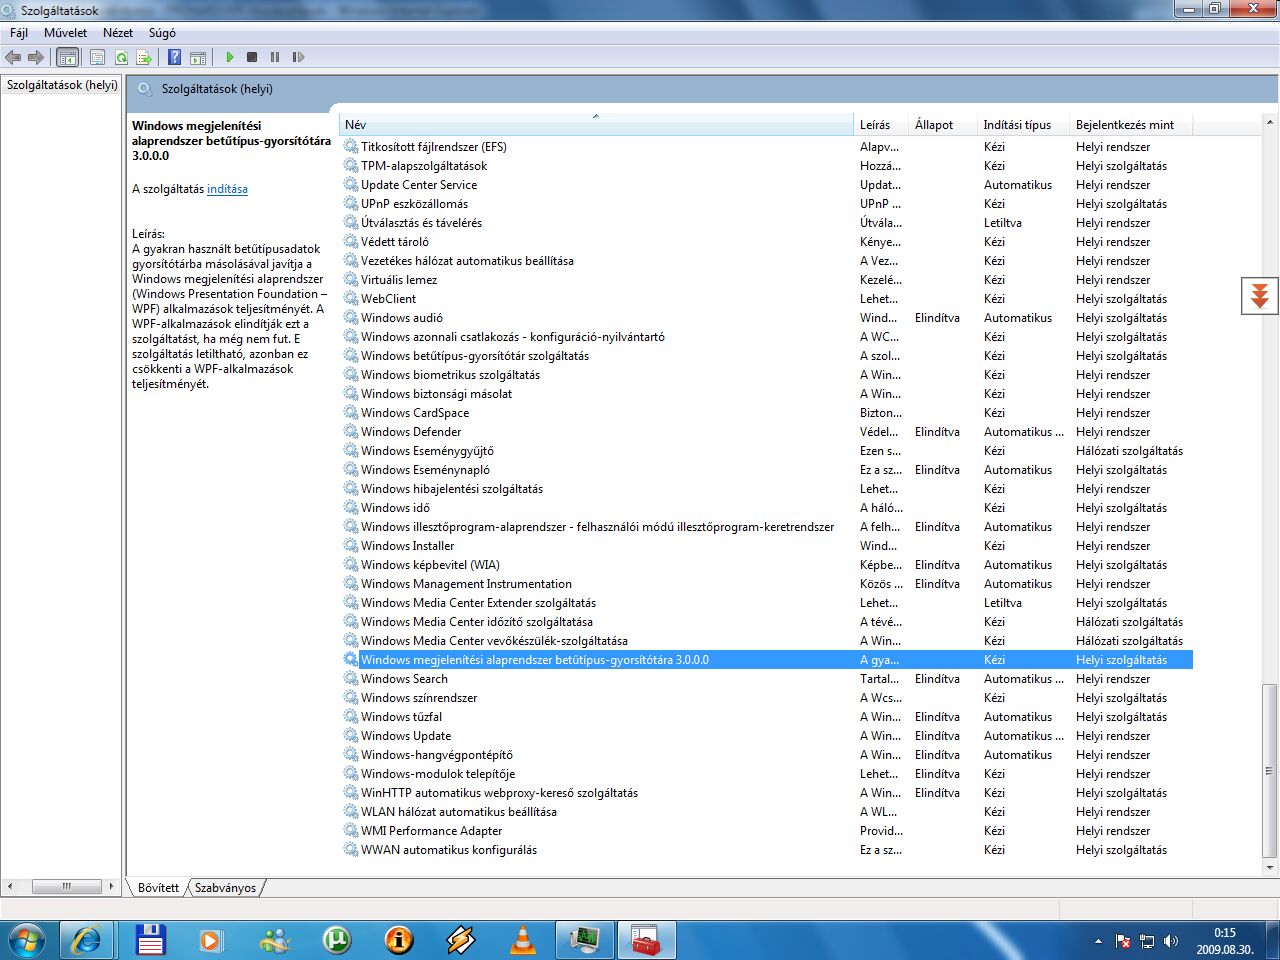The width and height of the screenshot is (1280, 960).
Task: Restart the service with the restart button
Action: (x=298, y=57)
